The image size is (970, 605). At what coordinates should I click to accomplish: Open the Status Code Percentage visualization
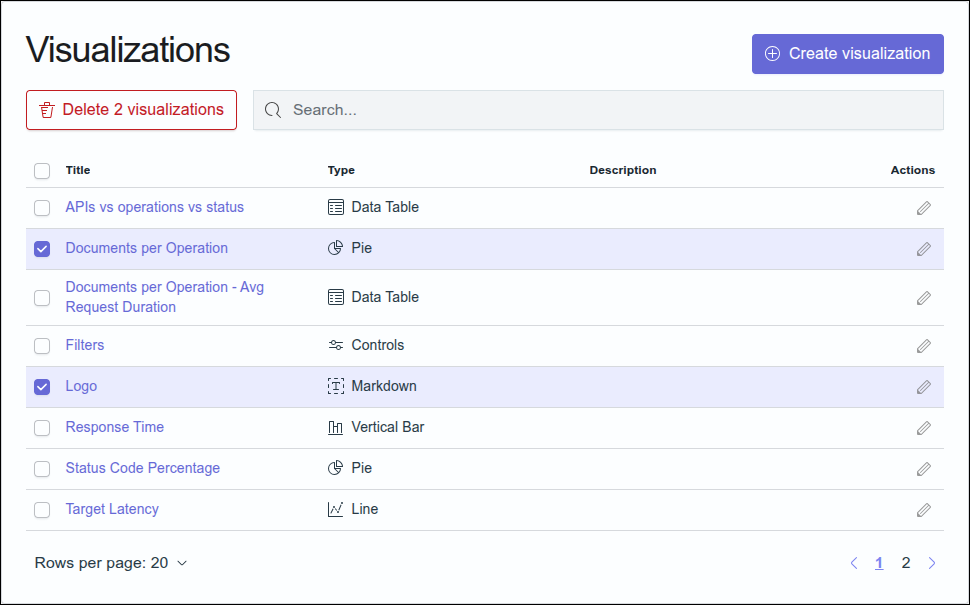pos(142,468)
